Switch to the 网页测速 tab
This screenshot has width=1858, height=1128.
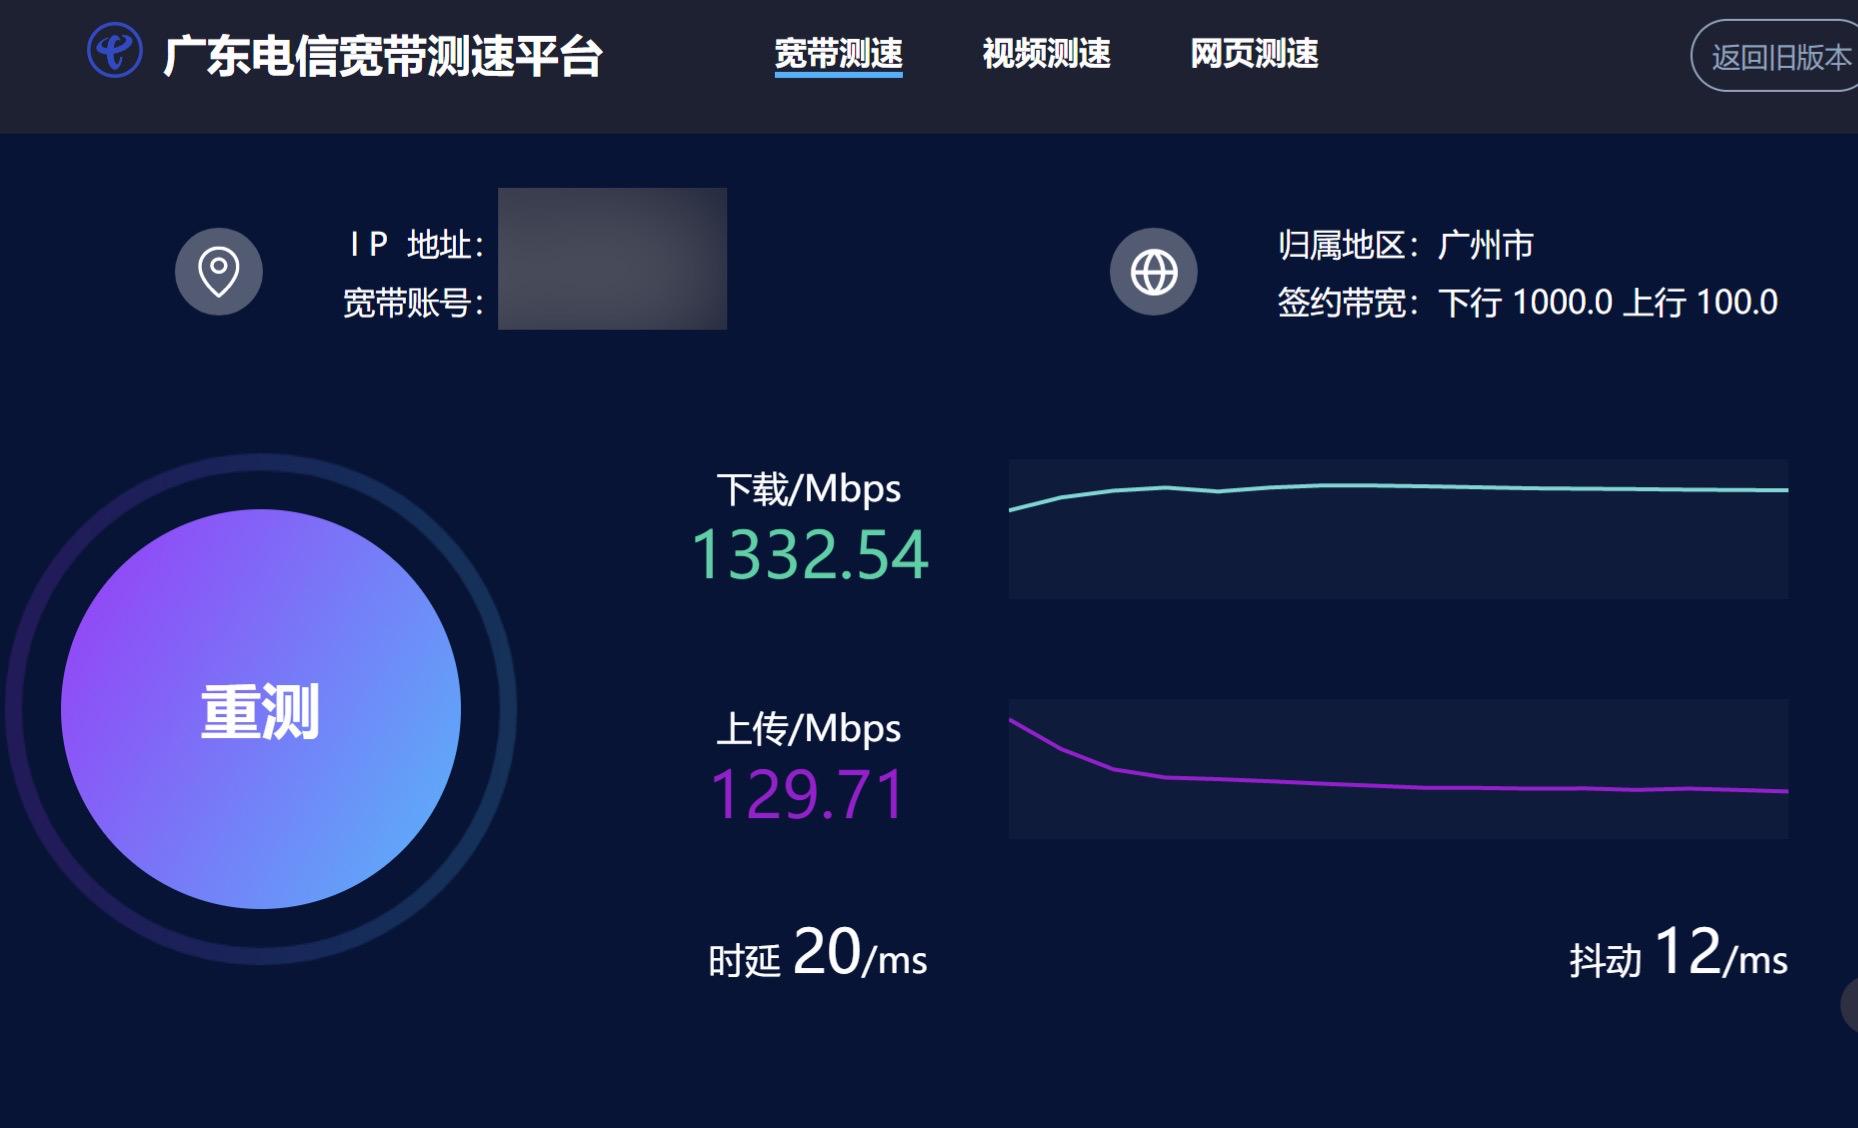1254,54
